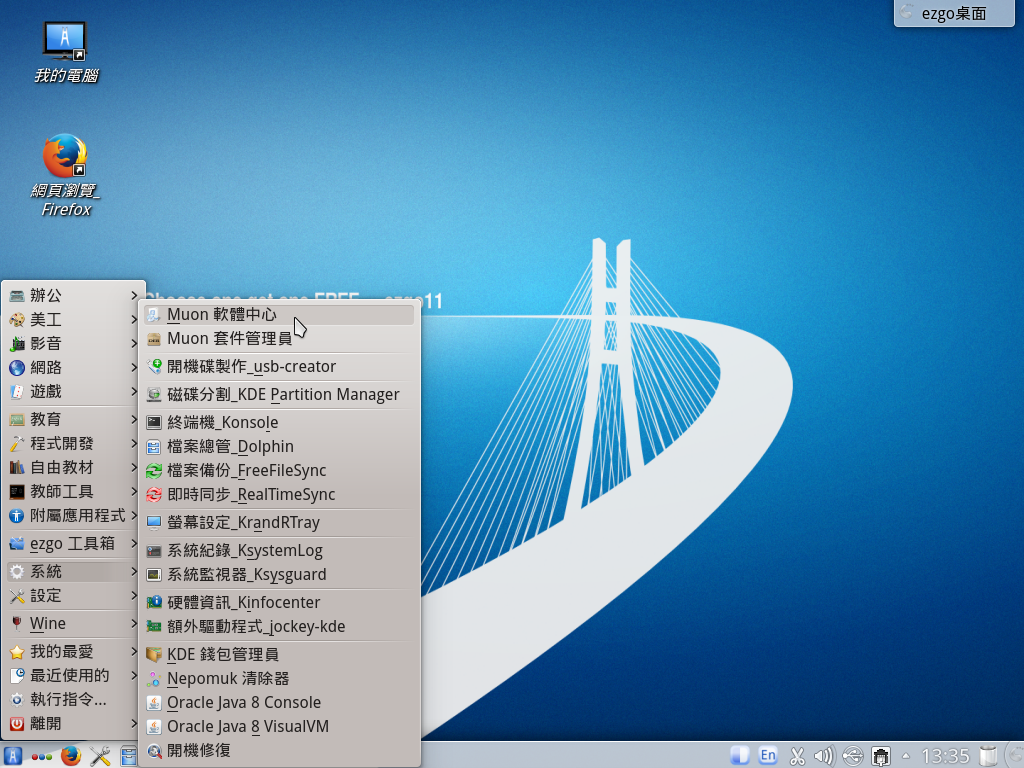Expand the ezgo 工具箱 submenu
This screenshot has width=1024, height=768.
click(70, 543)
